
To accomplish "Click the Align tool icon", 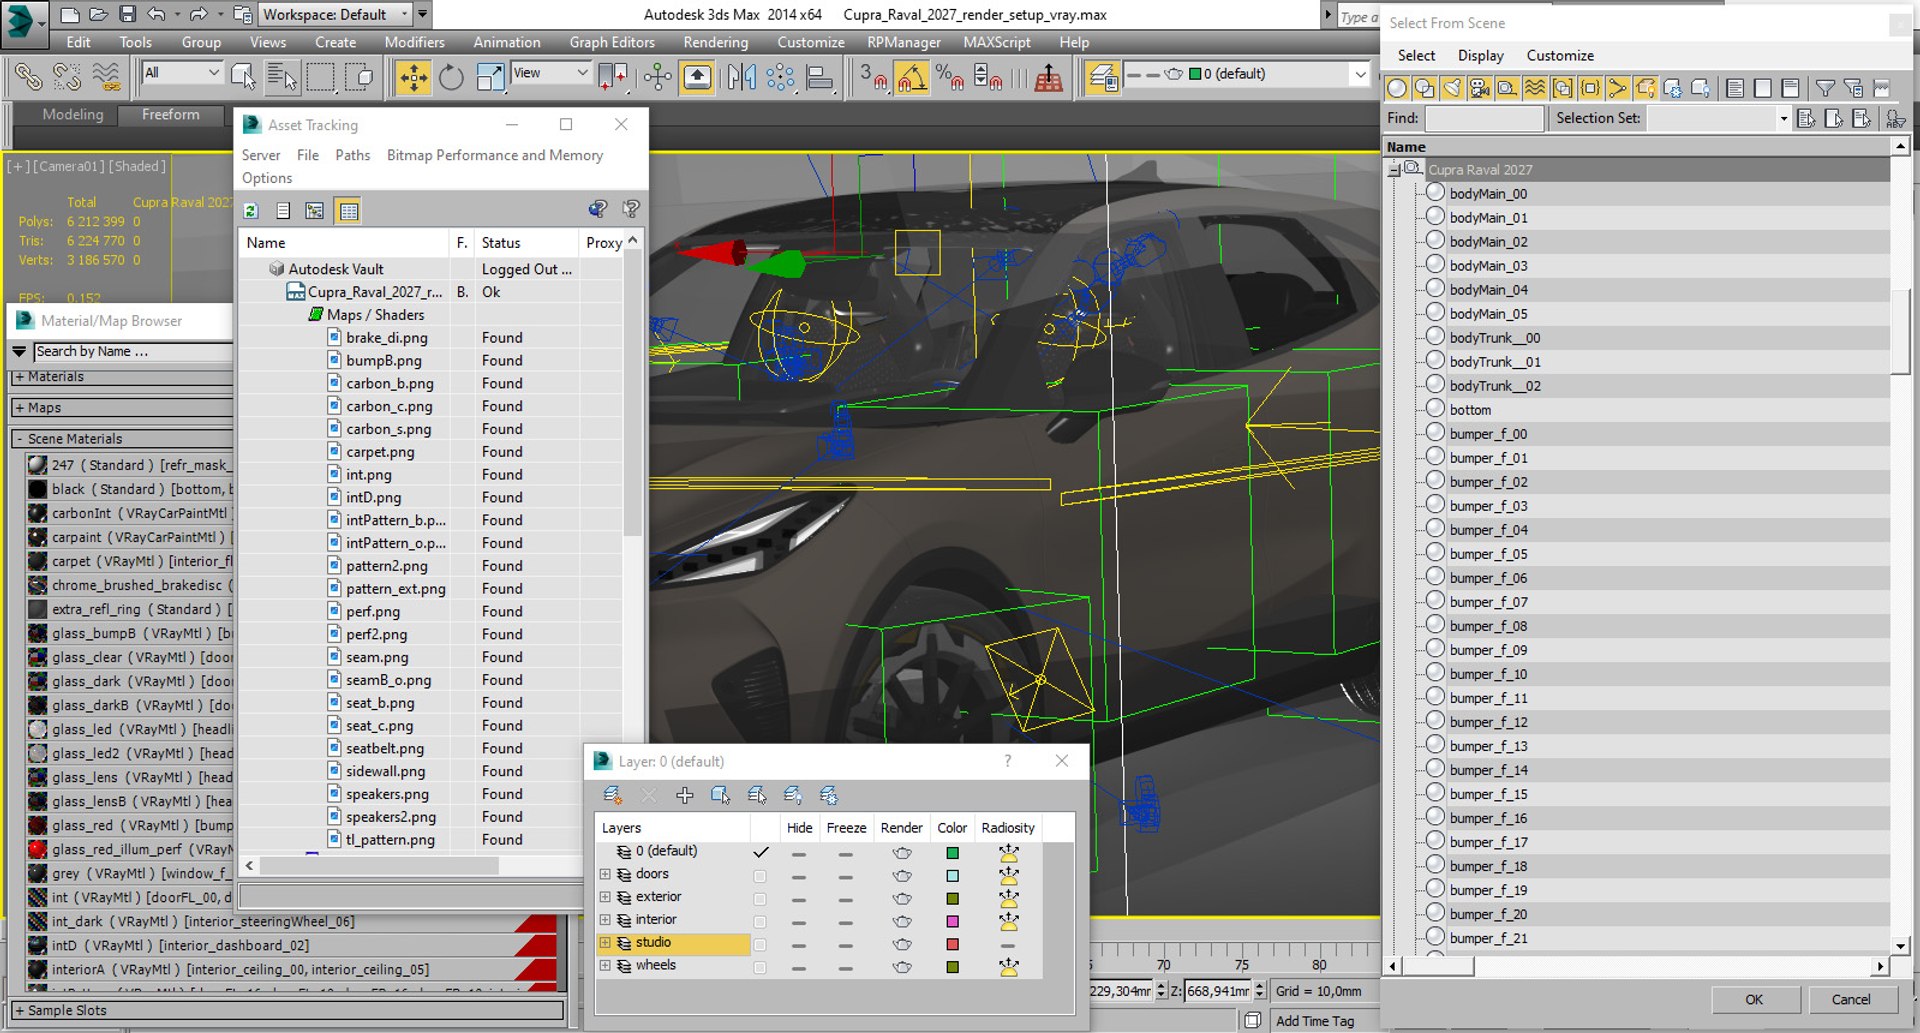I will (x=820, y=77).
